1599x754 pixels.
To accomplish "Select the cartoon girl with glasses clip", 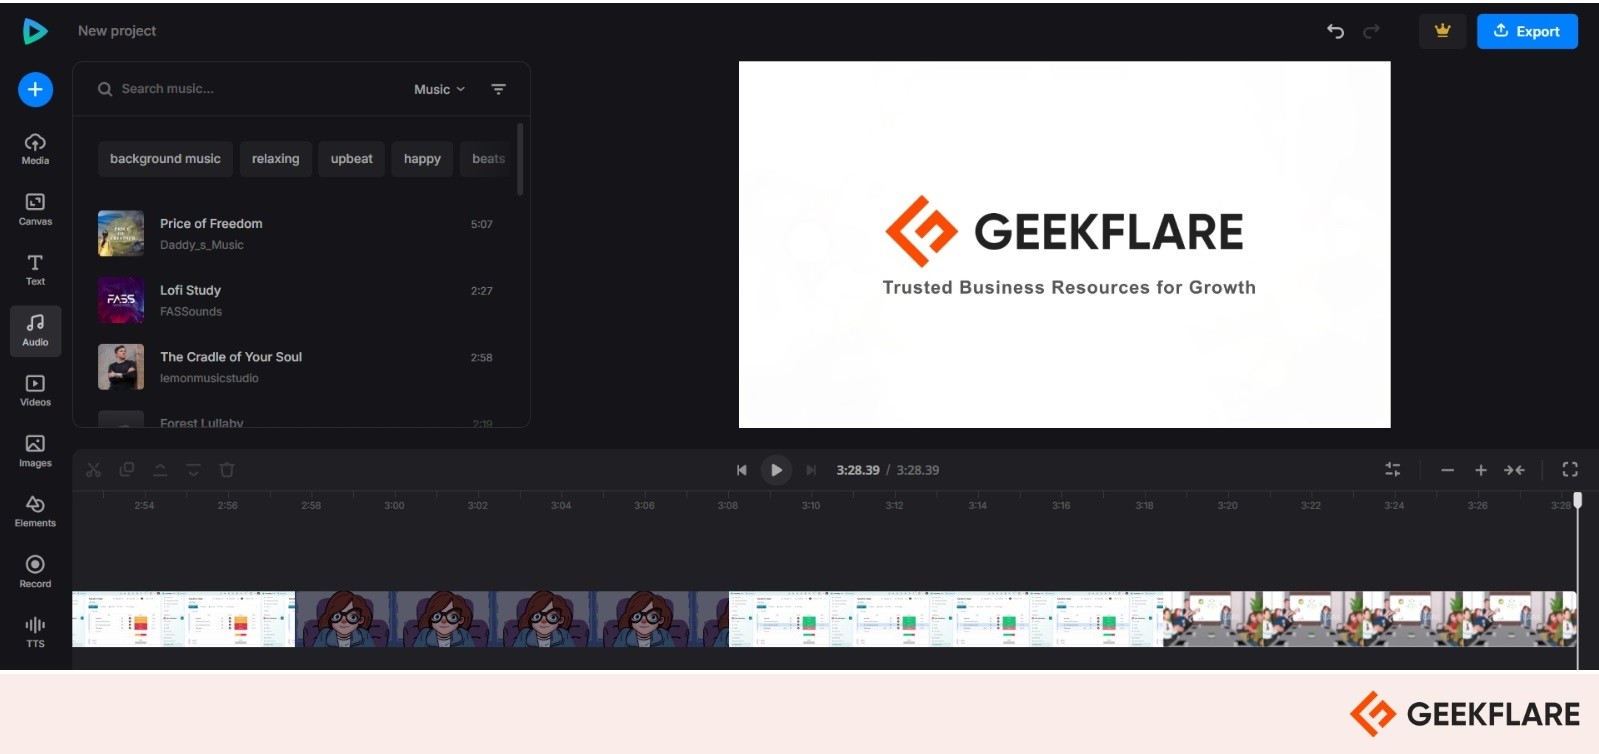I will tap(512, 619).
